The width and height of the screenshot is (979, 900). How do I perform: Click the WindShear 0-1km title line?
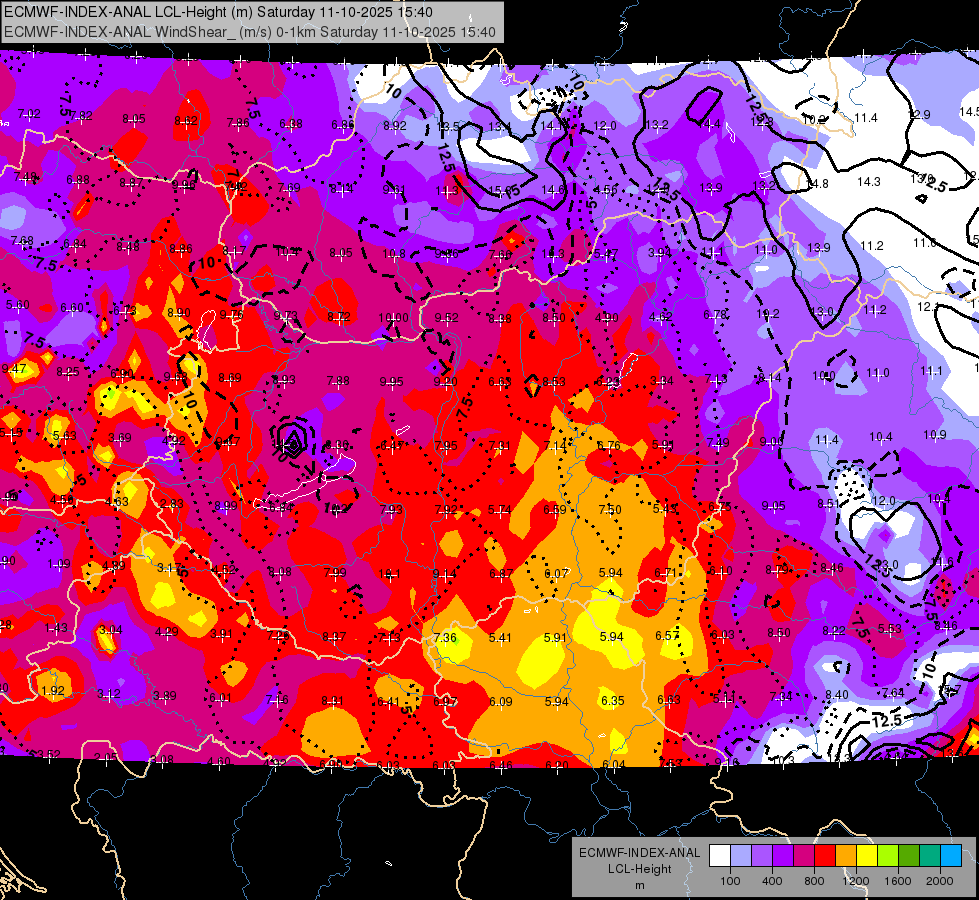pyautogui.click(x=250, y=32)
